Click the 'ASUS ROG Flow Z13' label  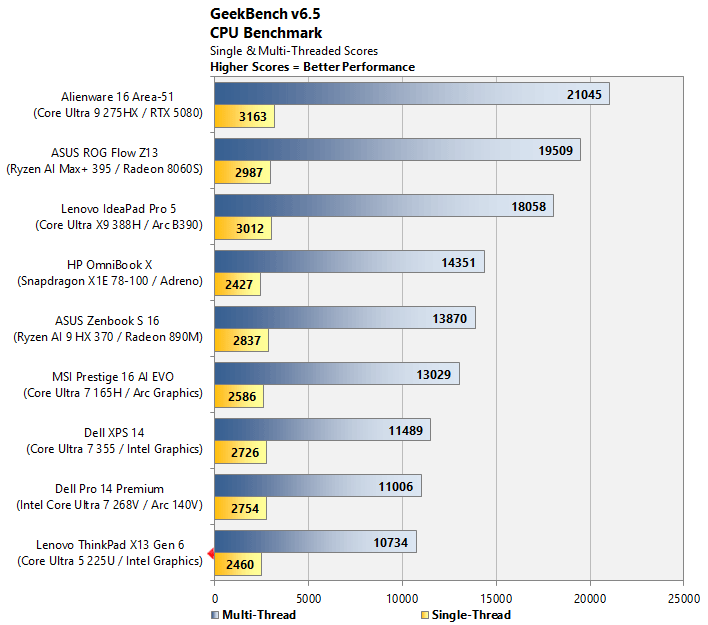104,153
